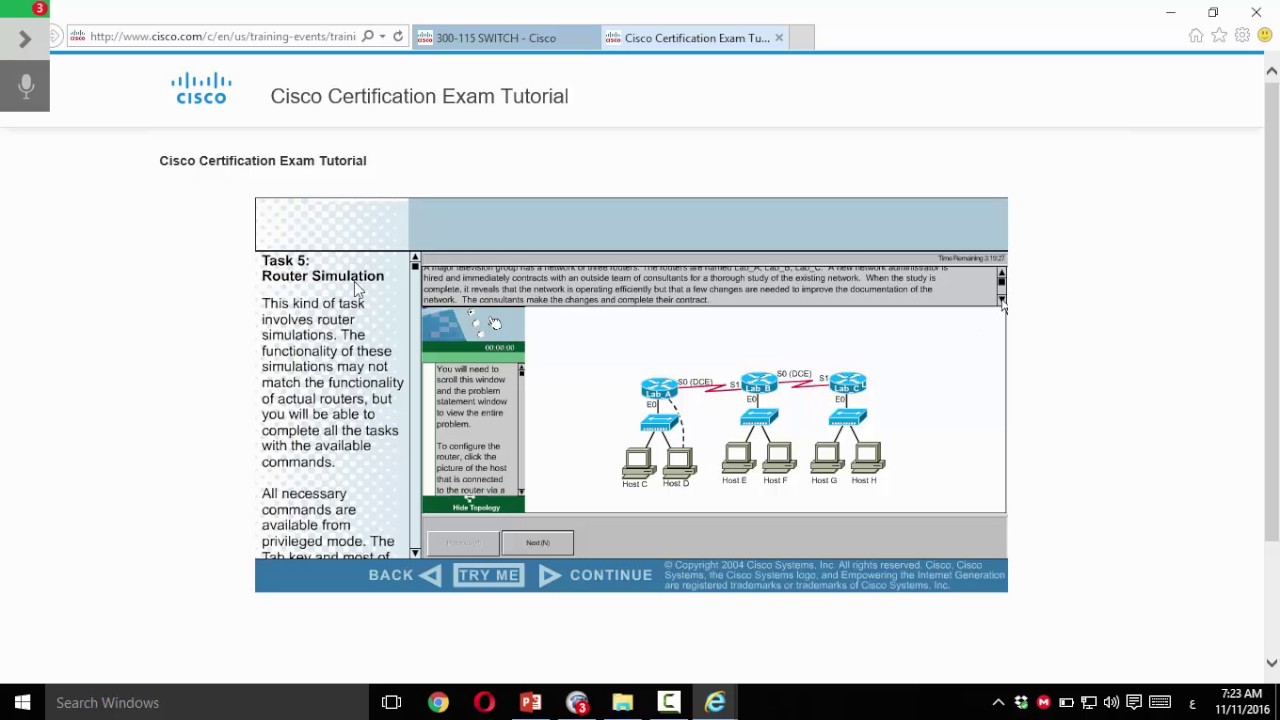Open the IE Tools gear

click(1242, 36)
